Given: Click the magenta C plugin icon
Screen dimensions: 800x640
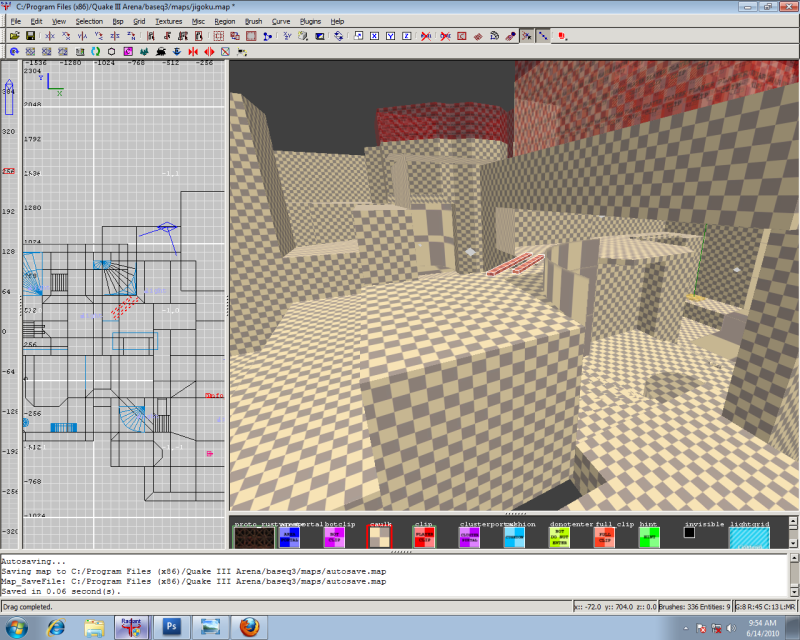Looking at the screenshot, I should [x=128, y=52].
